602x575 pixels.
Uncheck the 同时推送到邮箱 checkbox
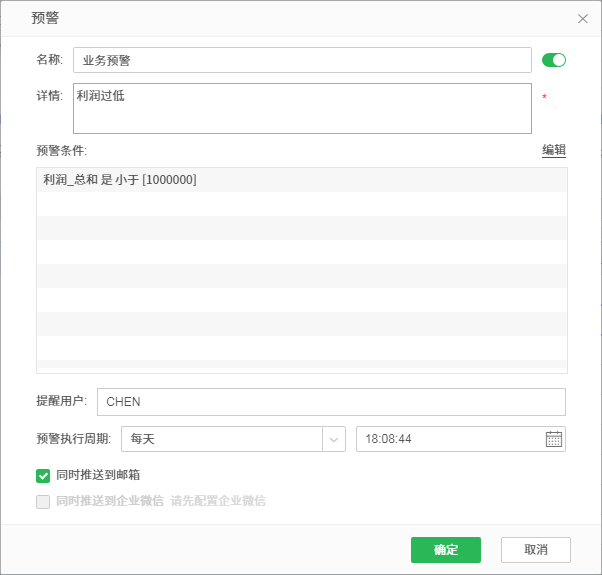43,475
